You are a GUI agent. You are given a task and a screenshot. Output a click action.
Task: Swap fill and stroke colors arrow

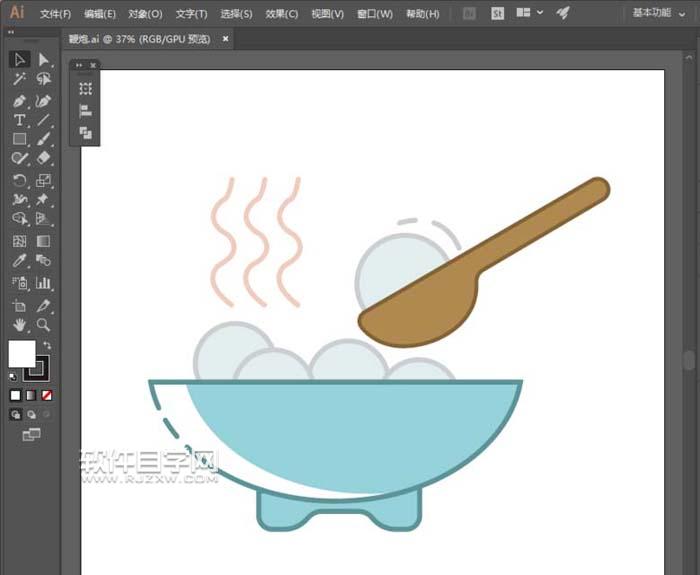[x=46, y=345]
